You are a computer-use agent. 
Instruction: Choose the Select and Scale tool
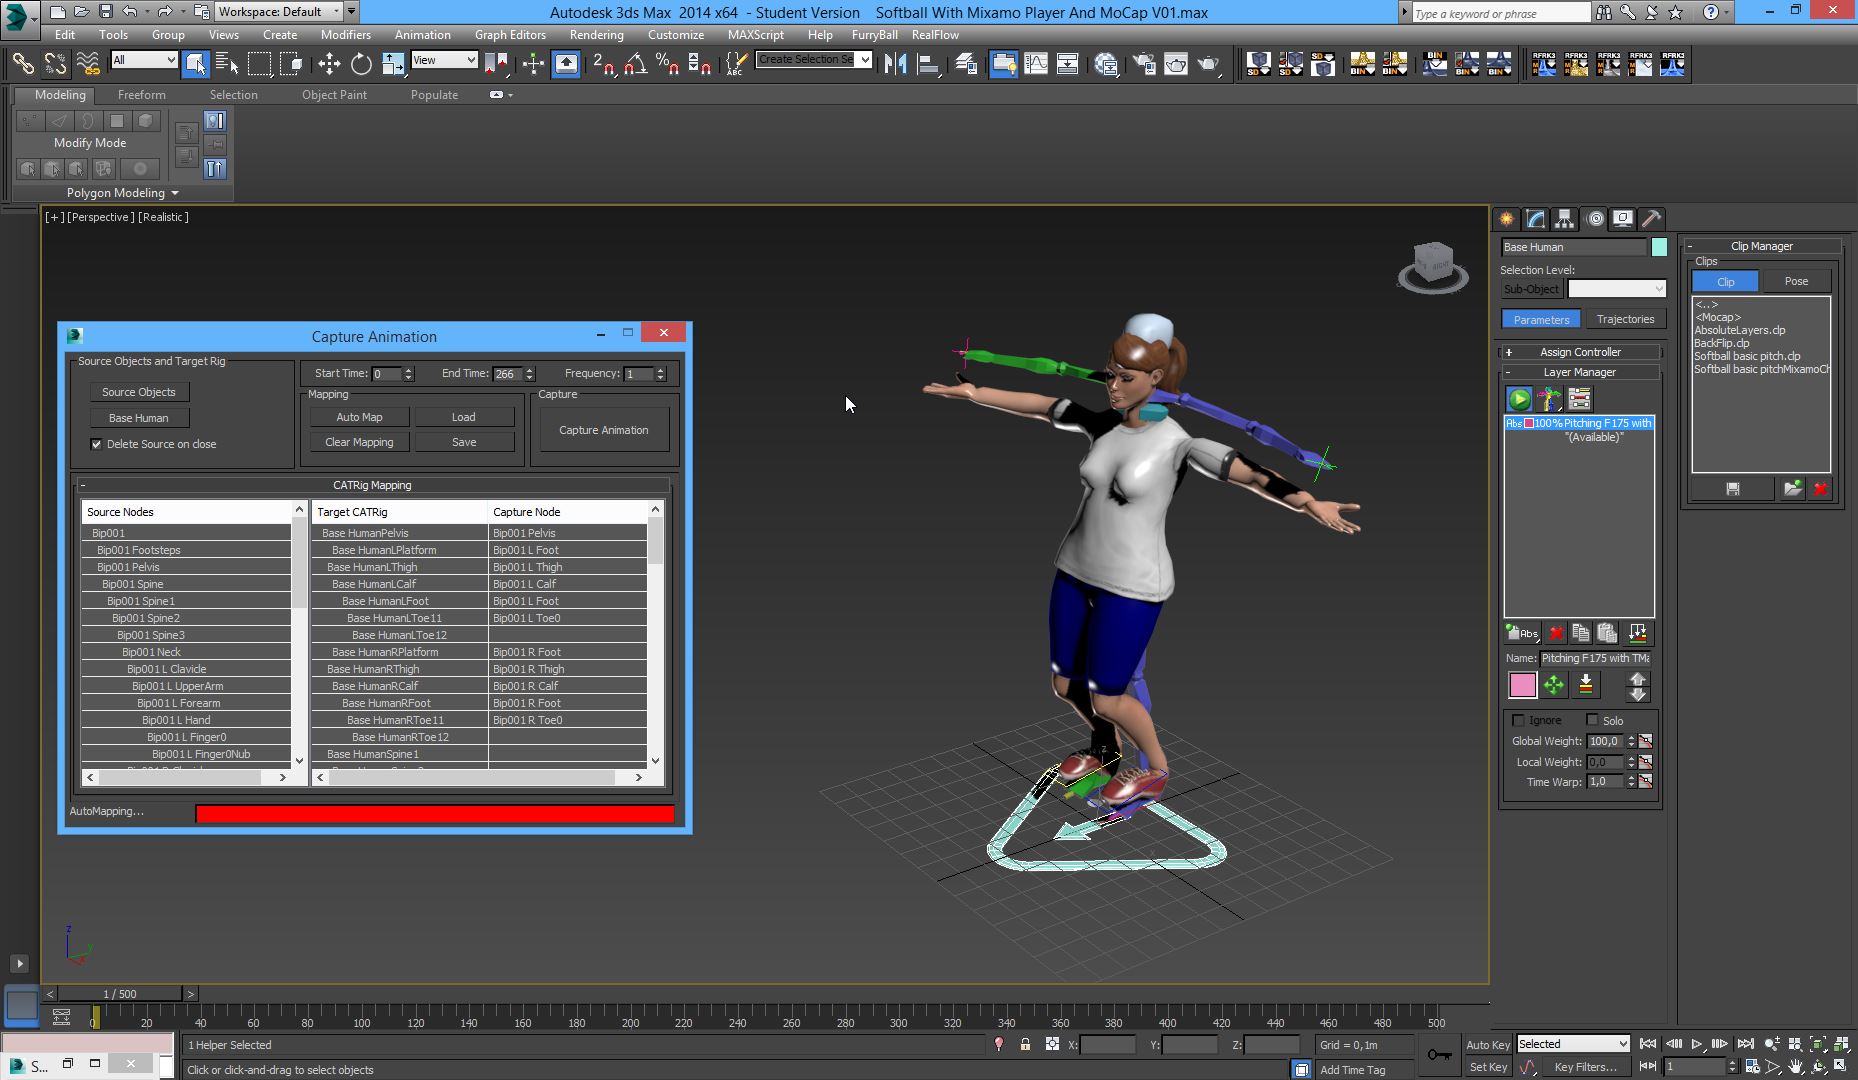[393, 64]
